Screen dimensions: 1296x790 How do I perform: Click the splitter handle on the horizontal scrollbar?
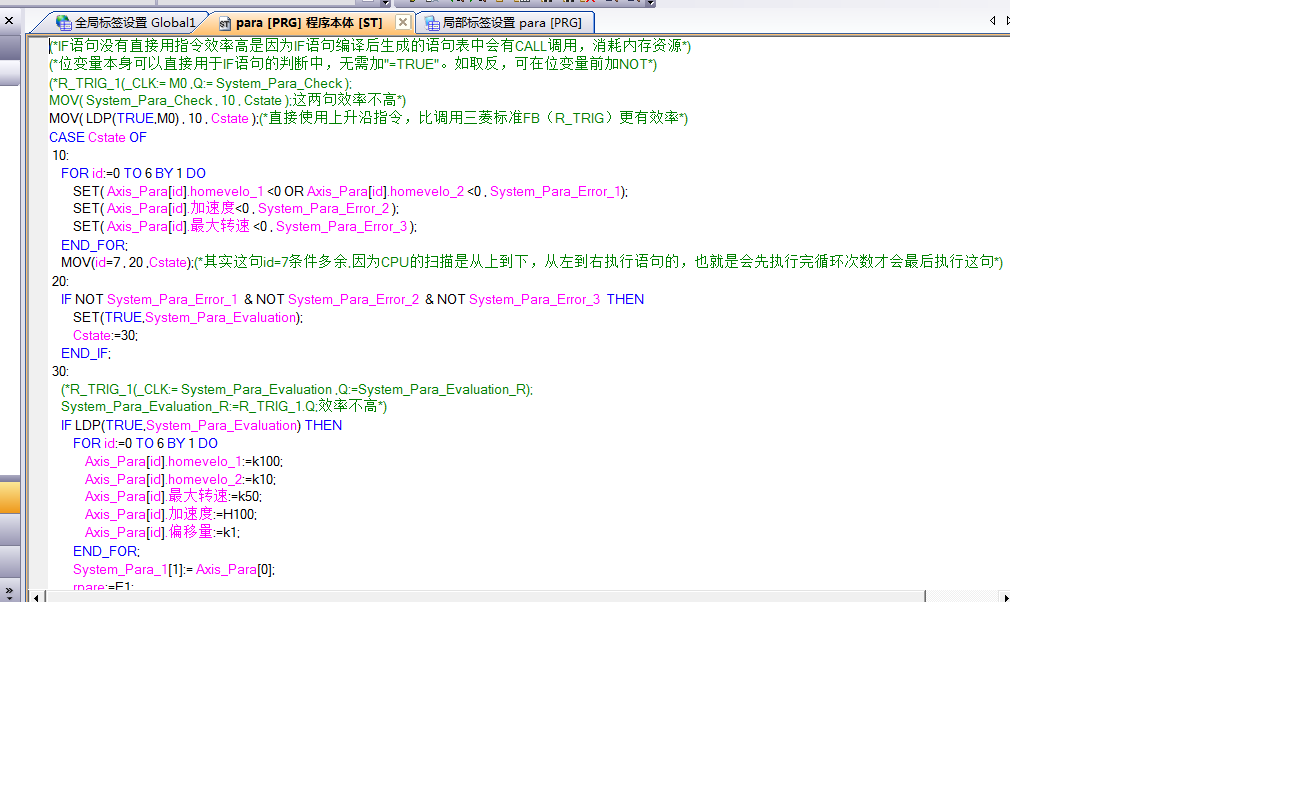click(x=925, y=597)
